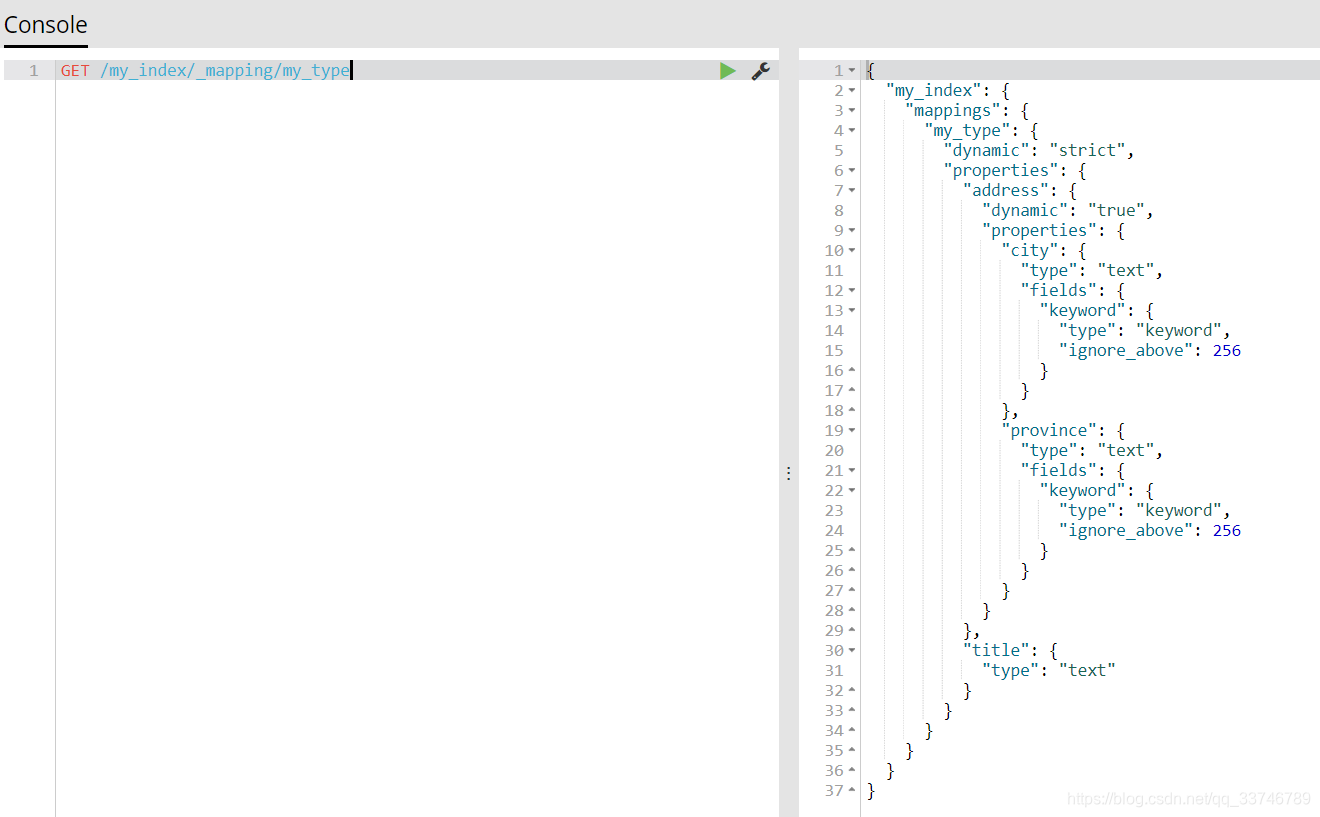Screen dimensions: 1320x817
Task: Fold the "fields" block at line 21
Action: pyautogui.click(x=852, y=471)
